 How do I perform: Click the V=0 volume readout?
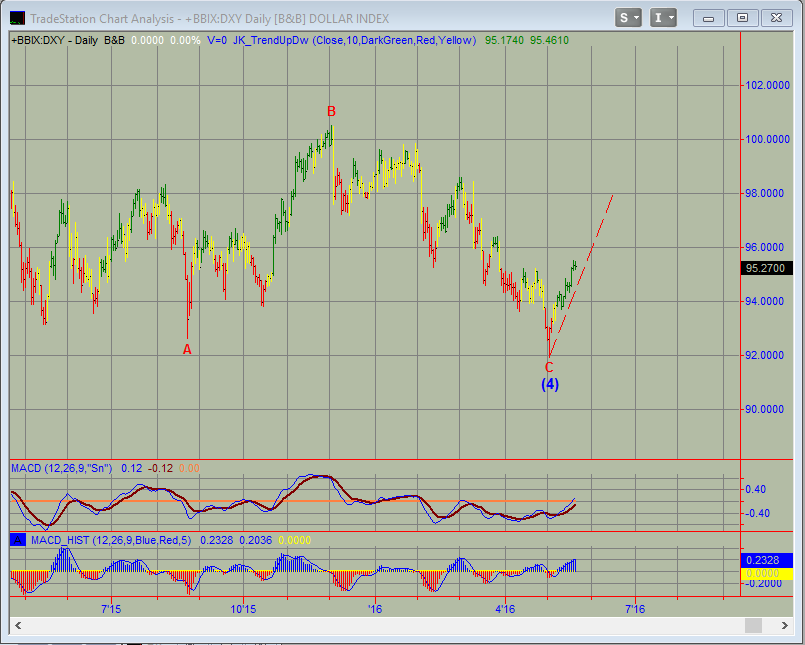coord(217,41)
